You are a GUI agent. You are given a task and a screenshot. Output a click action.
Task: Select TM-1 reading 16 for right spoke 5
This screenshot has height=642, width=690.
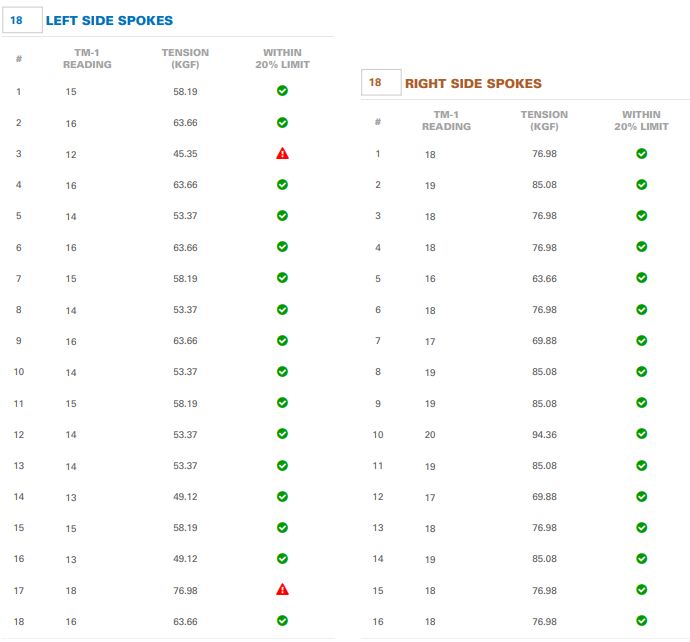(431, 279)
